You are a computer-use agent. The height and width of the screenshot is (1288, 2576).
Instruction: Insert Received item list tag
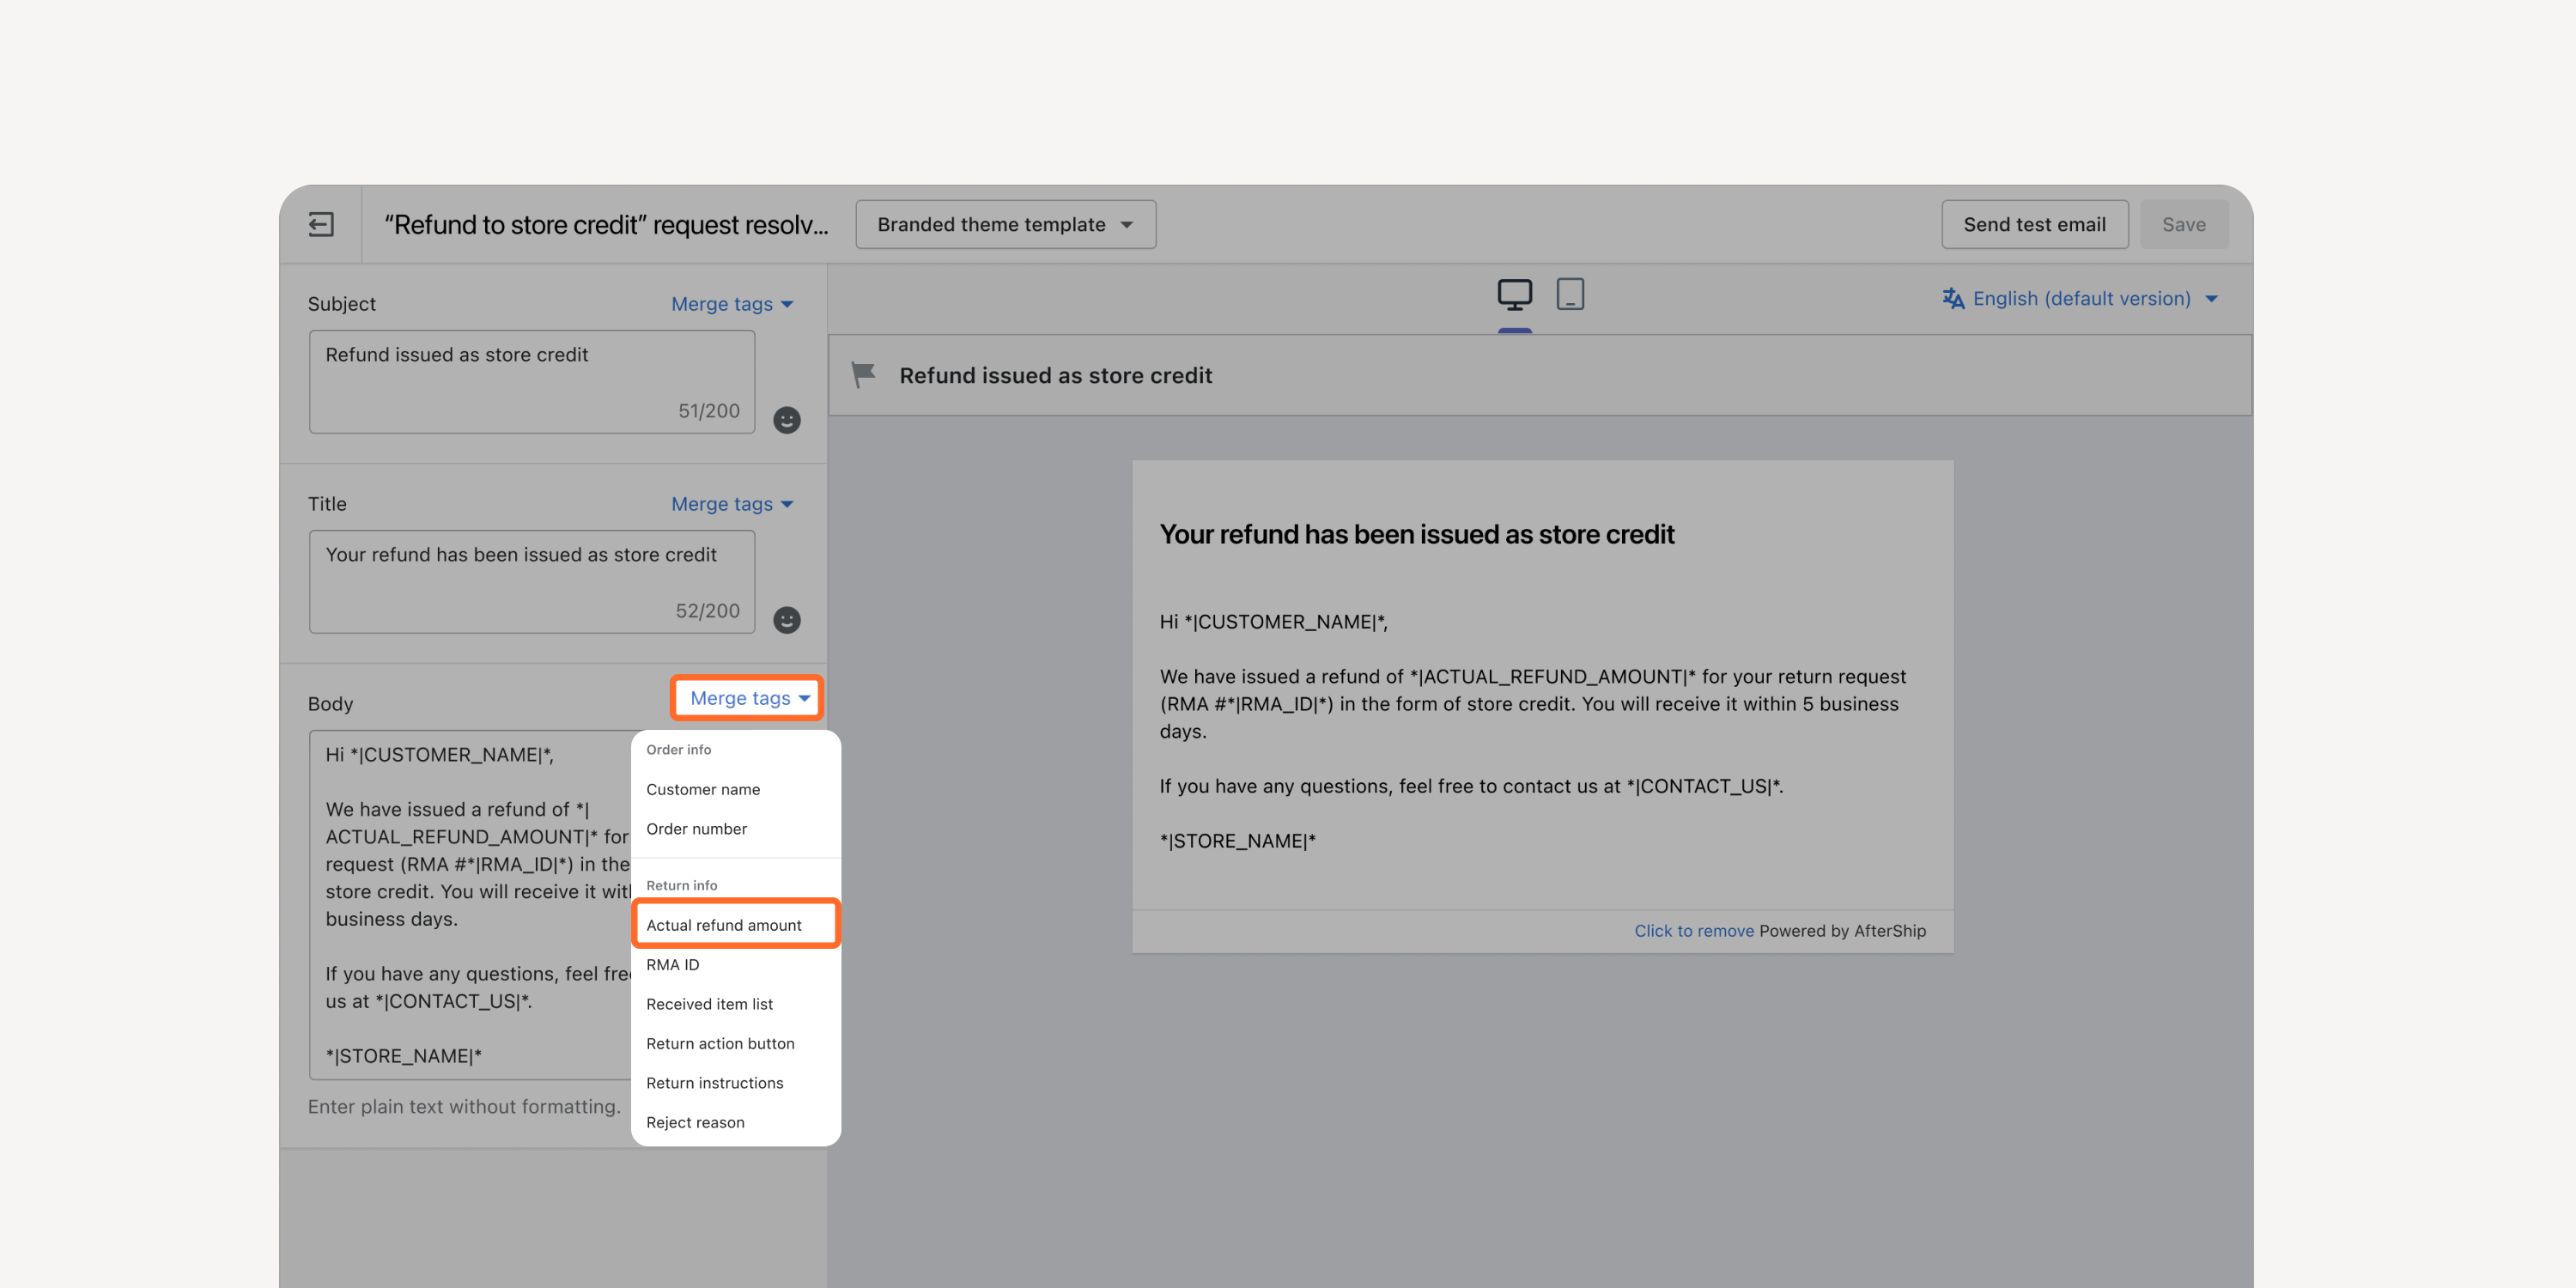[735, 1004]
